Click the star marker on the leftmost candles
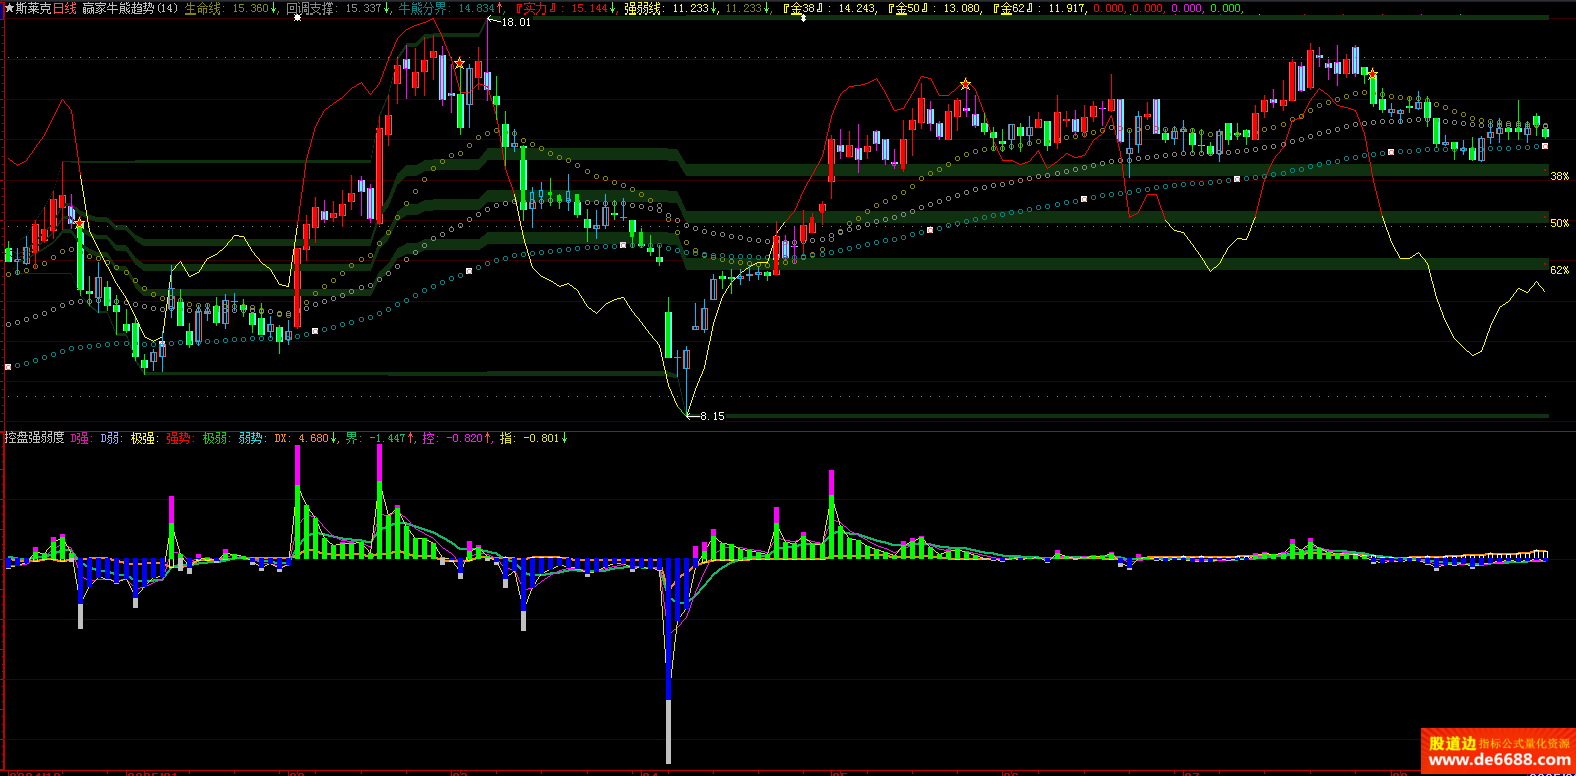Screen dimensions: 1576x776 [x=80, y=224]
